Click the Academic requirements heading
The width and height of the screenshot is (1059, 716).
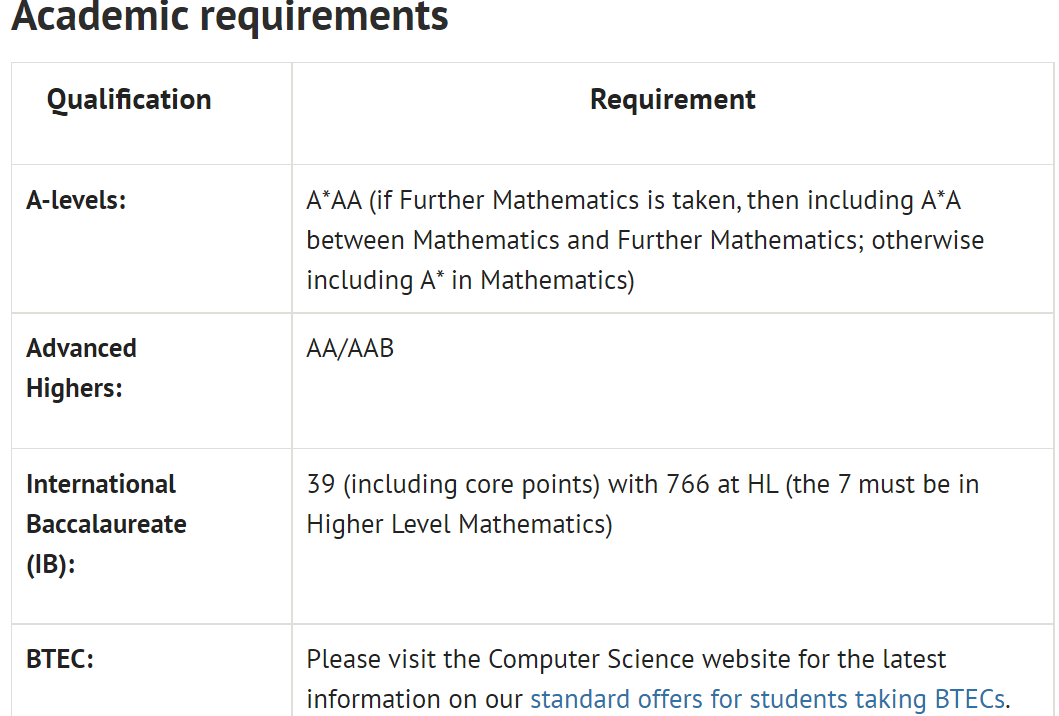tap(230, 16)
